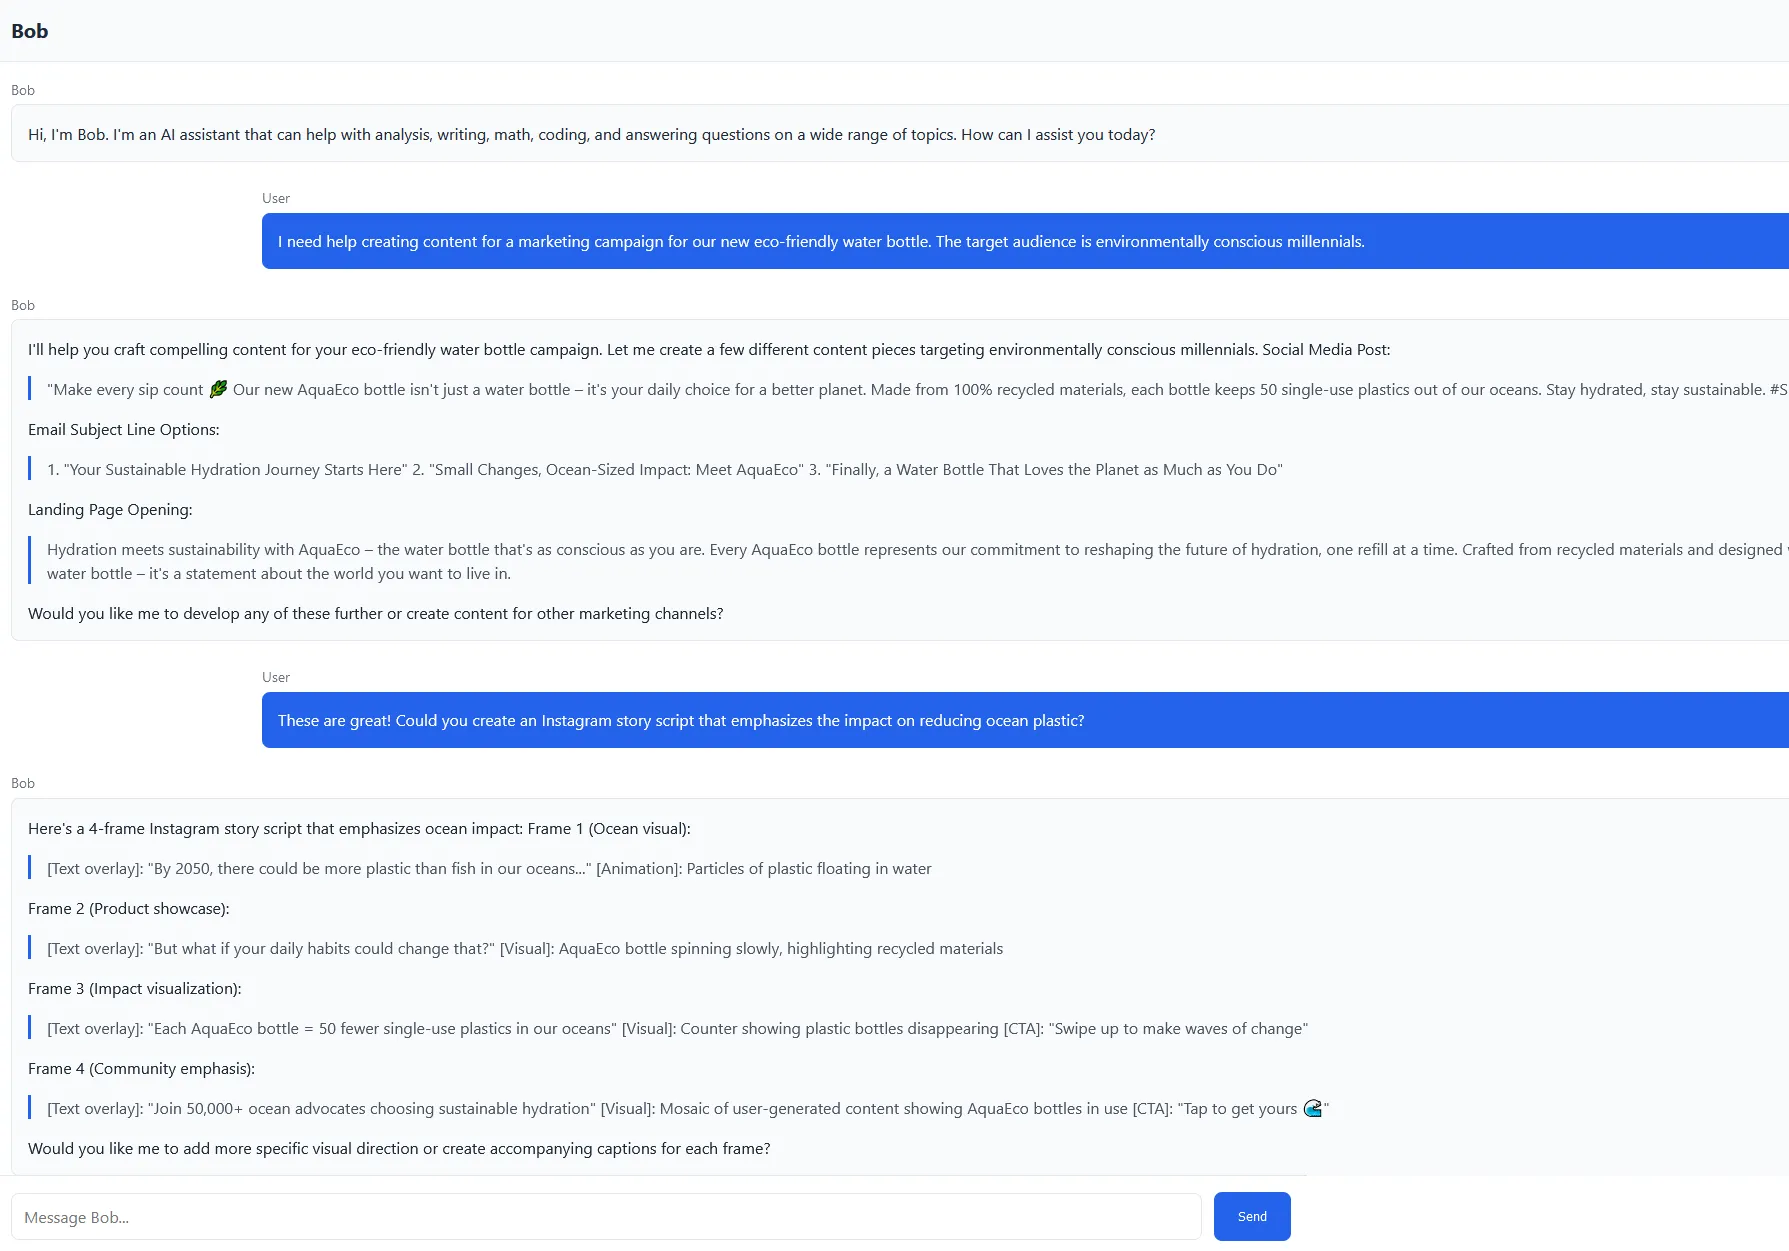Click the 'Email Subject Line Options:' heading
Image resolution: width=1789 pixels, height=1251 pixels.
click(123, 430)
